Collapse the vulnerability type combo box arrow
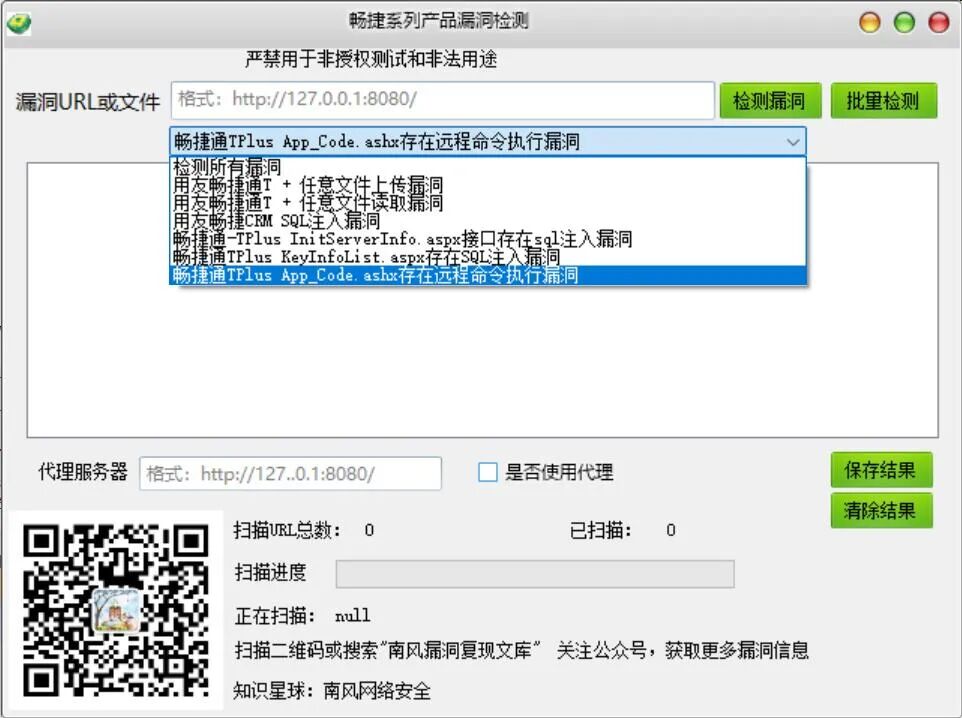Viewport: 962px width, 718px height. (793, 142)
